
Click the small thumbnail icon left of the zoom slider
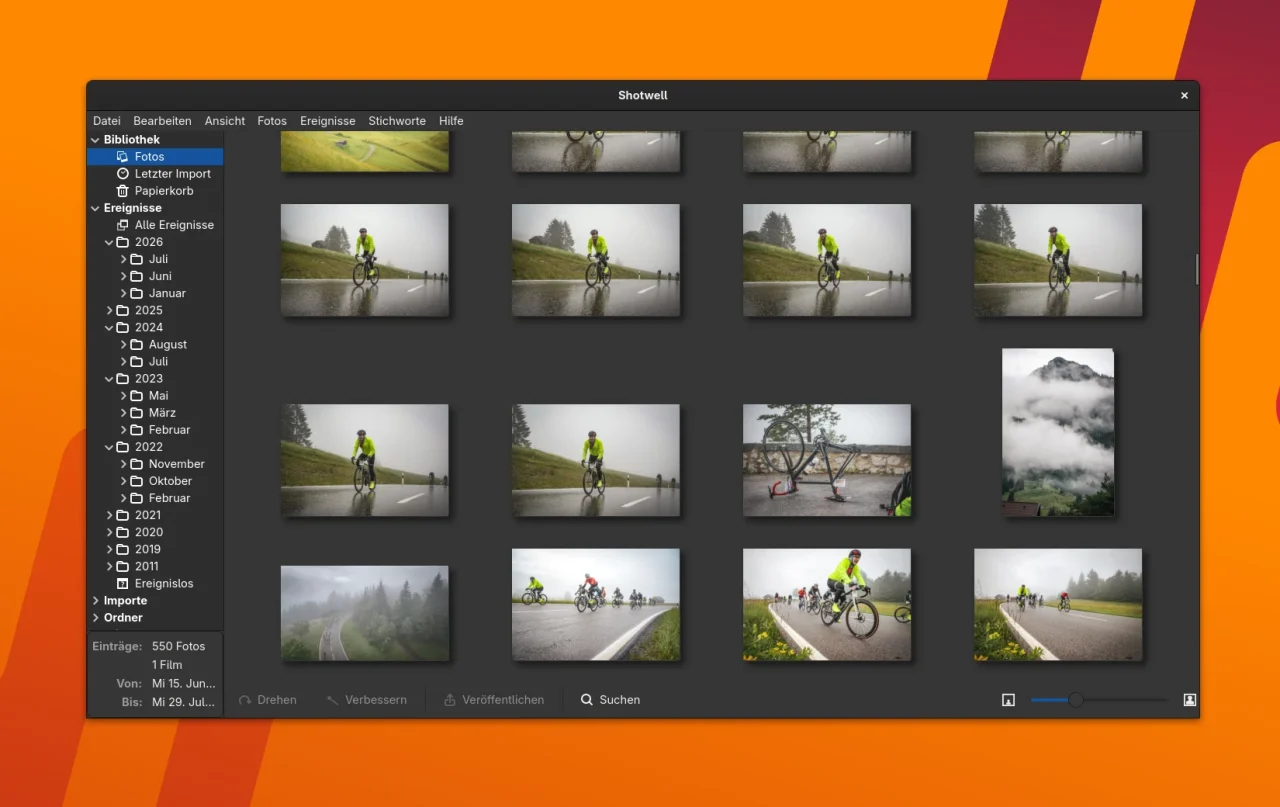(1008, 700)
